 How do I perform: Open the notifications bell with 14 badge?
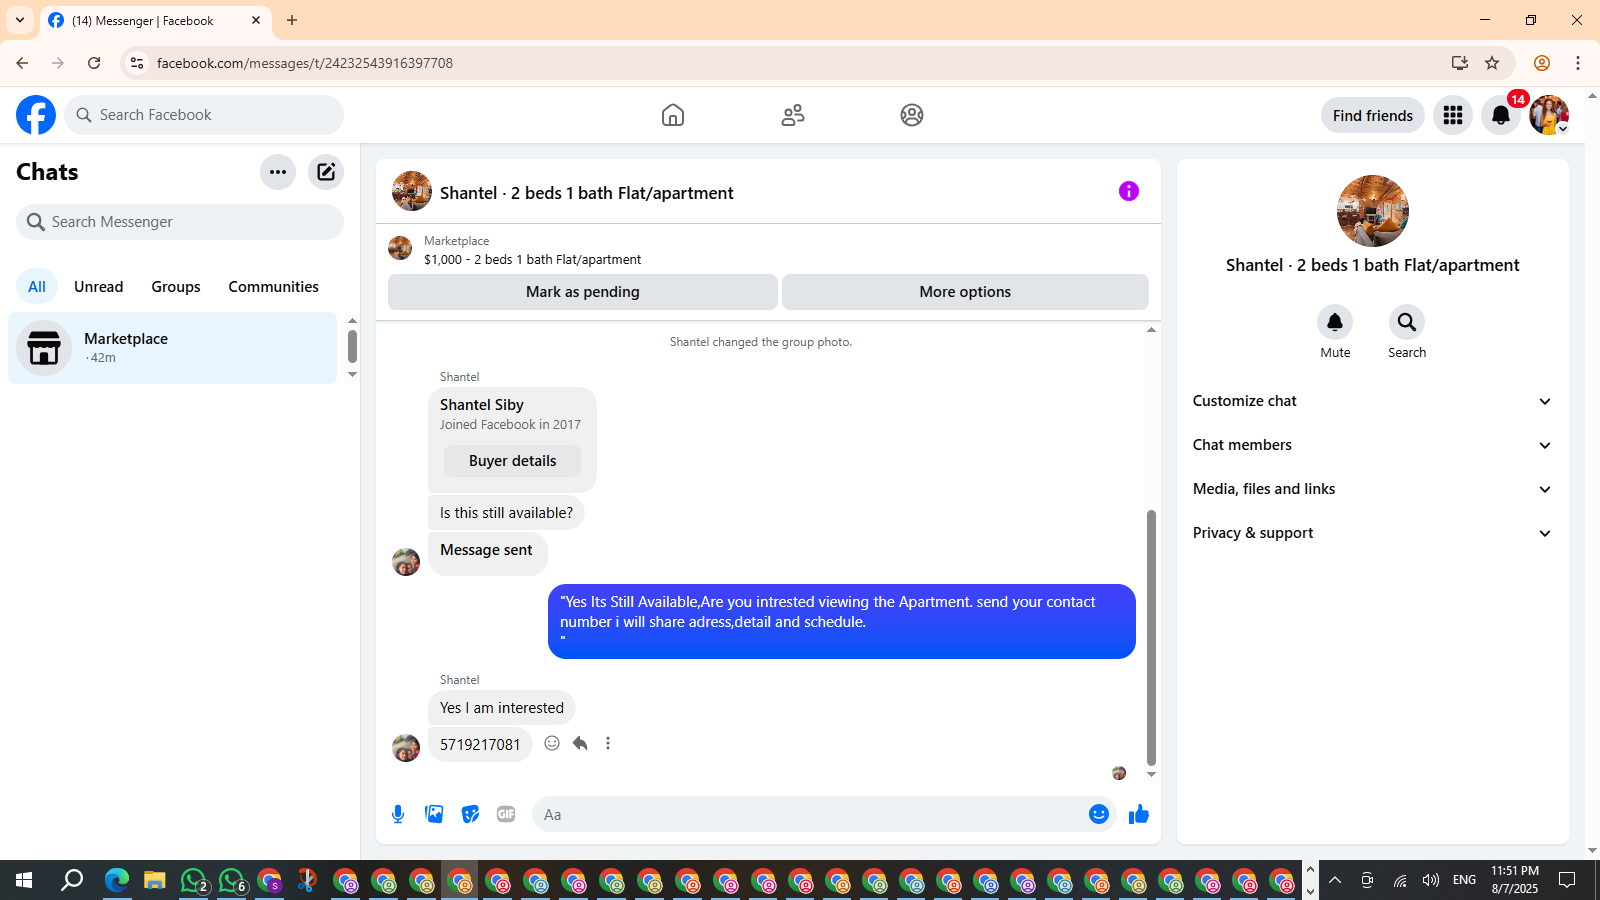tap(1501, 115)
